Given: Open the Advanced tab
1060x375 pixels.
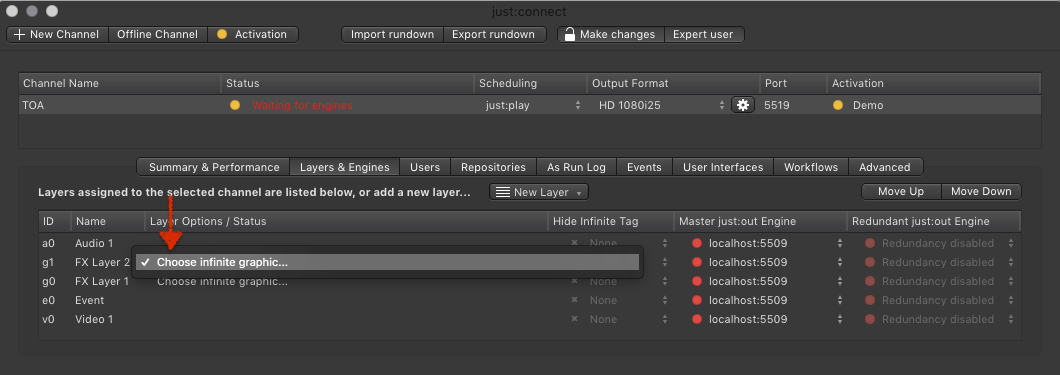Looking at the screenshot, I should coord(885,167).
